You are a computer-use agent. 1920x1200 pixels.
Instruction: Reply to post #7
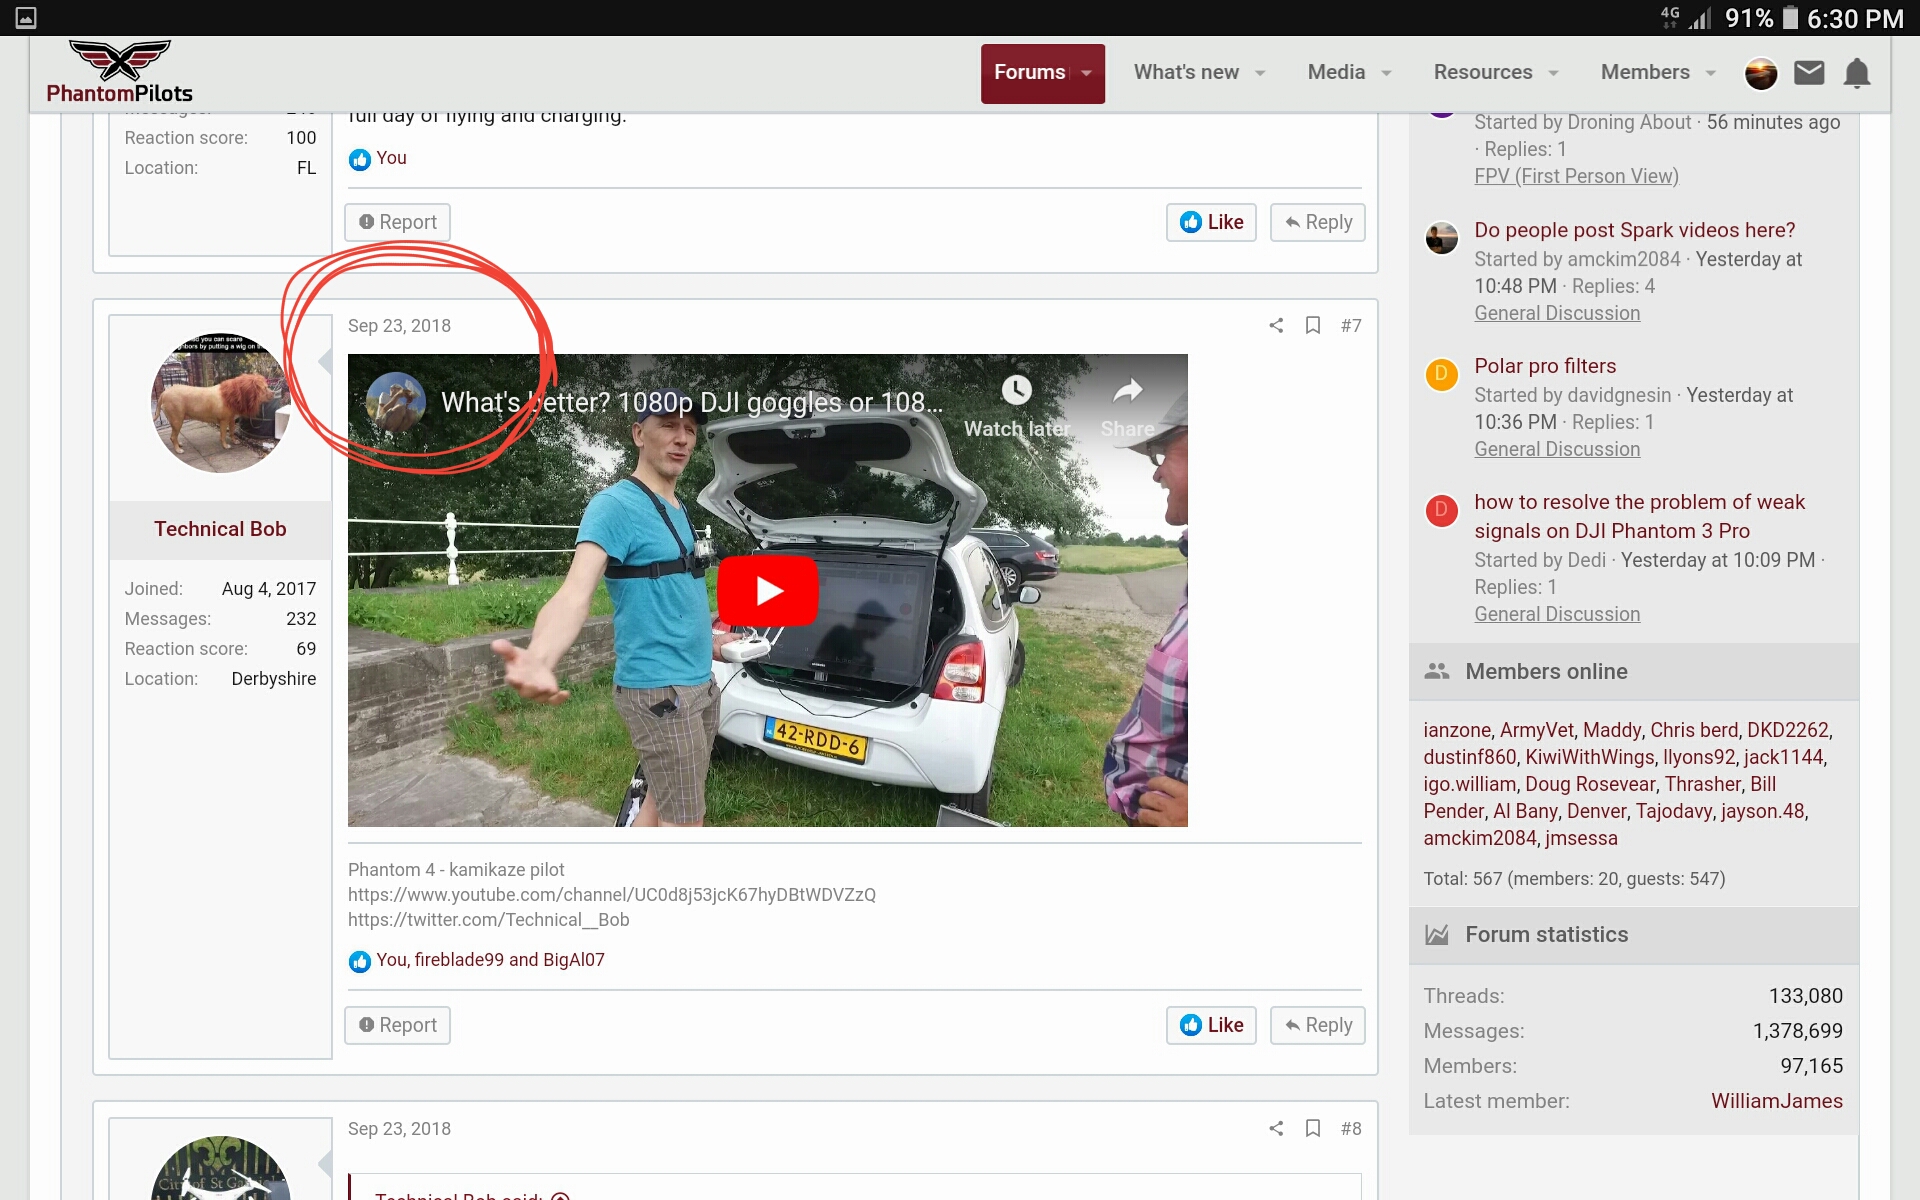click(1318, 1025)
